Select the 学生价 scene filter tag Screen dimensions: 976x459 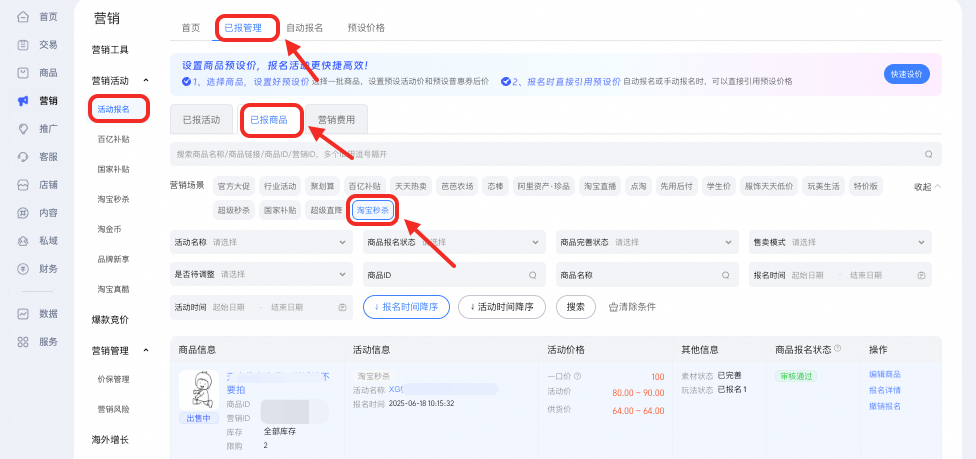point(718,186)
